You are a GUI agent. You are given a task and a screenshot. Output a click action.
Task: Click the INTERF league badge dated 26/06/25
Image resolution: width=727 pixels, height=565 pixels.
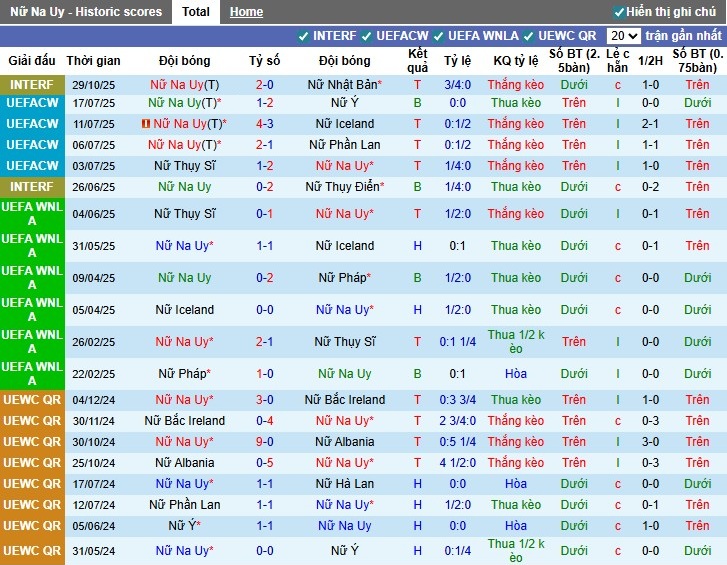click(x=32, y=187)
